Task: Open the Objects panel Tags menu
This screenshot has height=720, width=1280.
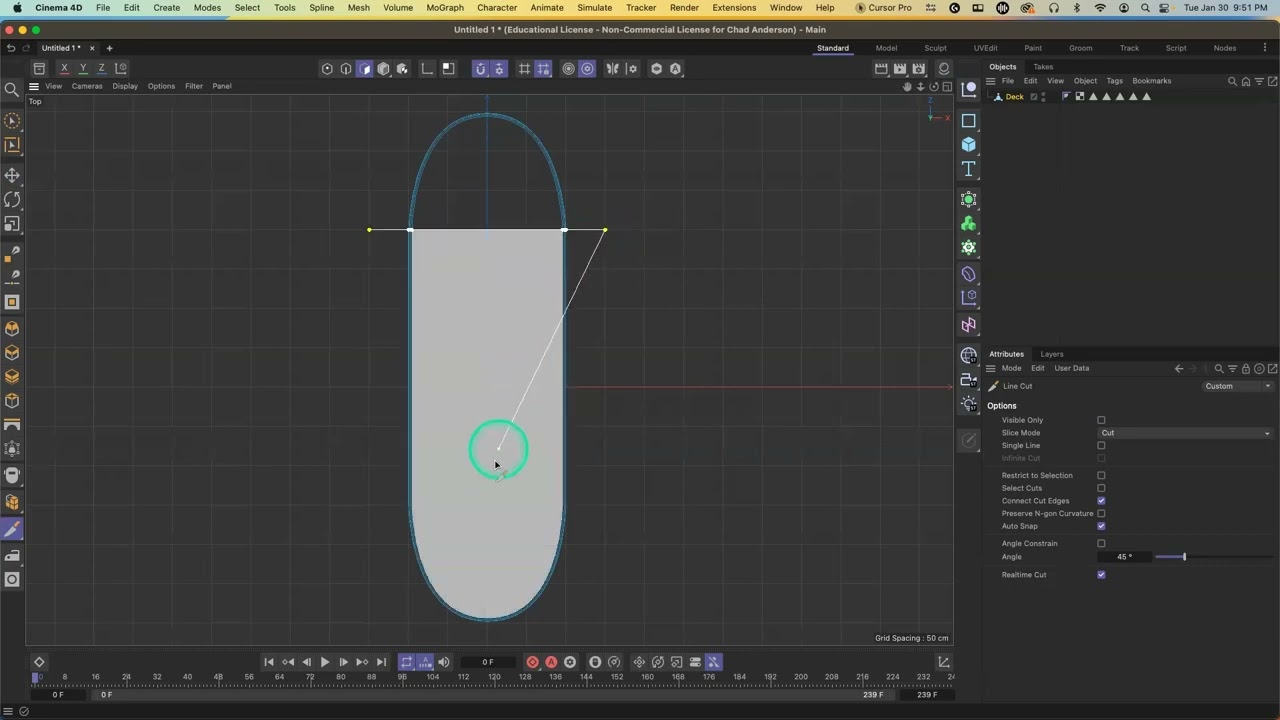Action: click(x=1115, y=81)
